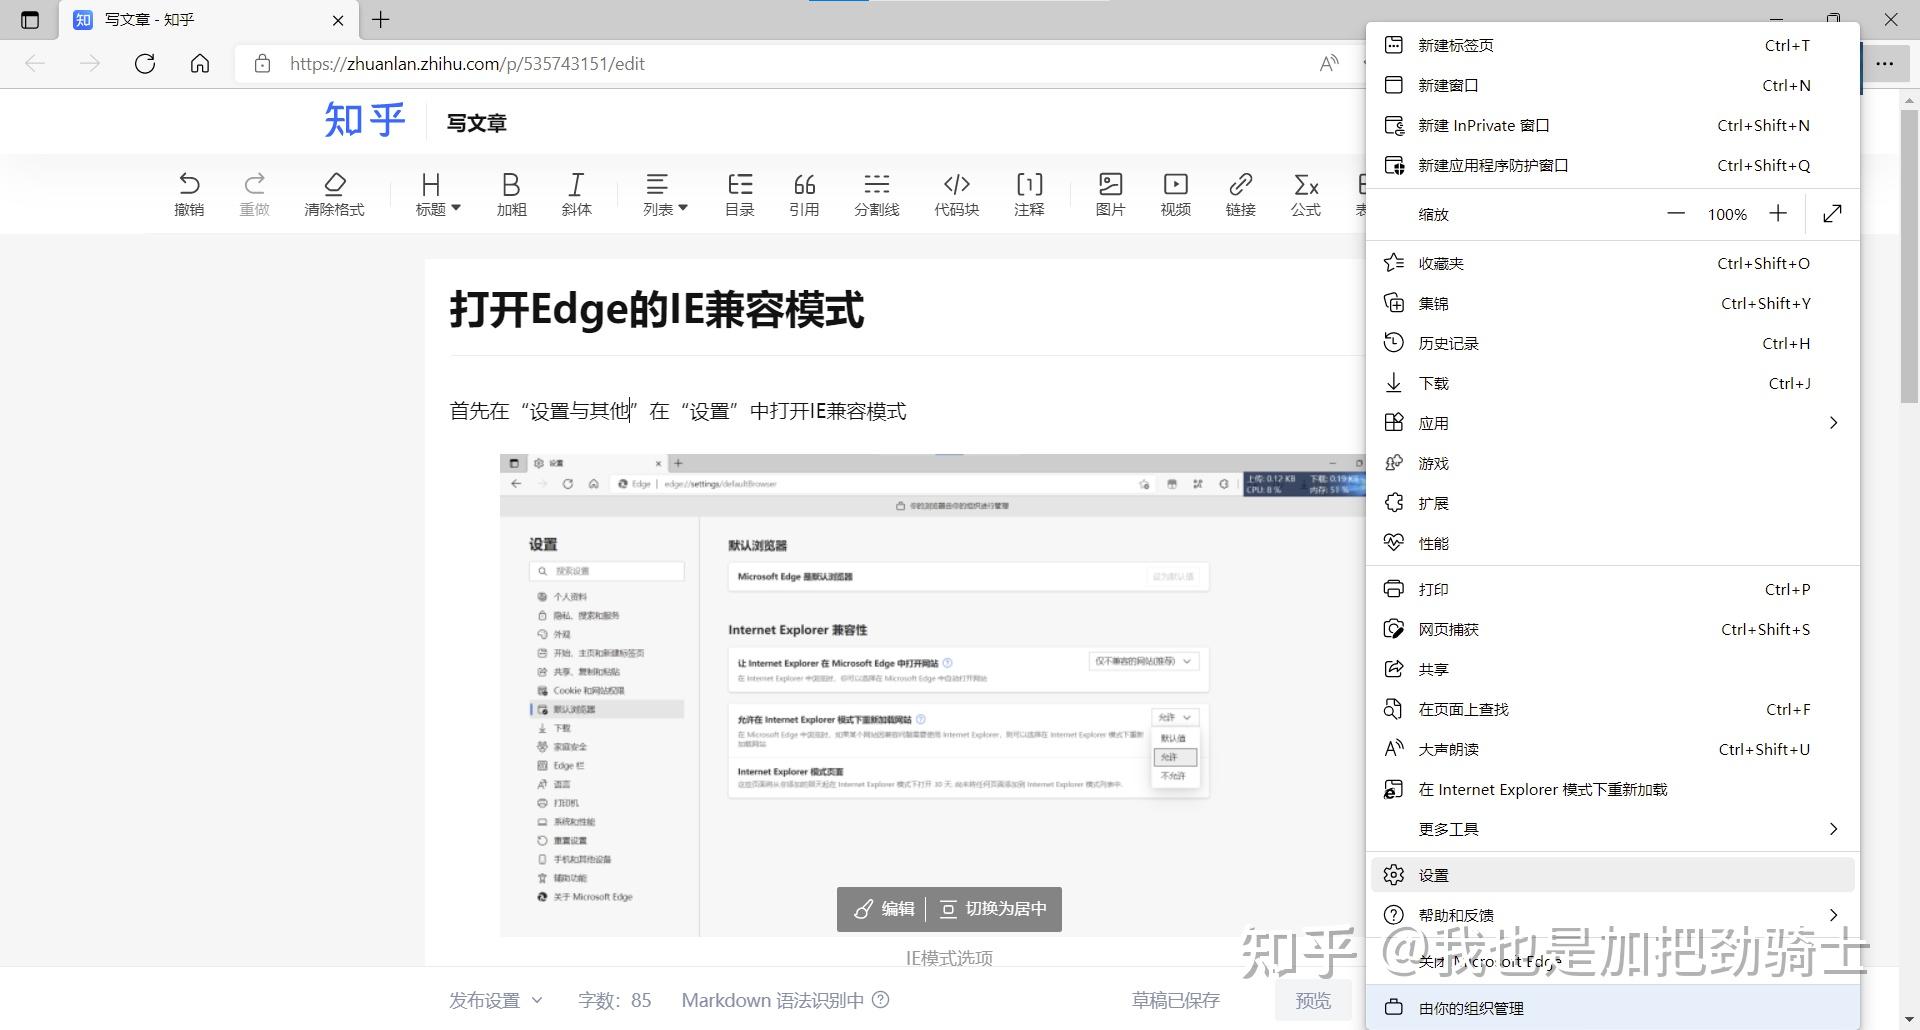Open 扩展 from the menu
Screen dimensions: 1920x1030
1612,503
